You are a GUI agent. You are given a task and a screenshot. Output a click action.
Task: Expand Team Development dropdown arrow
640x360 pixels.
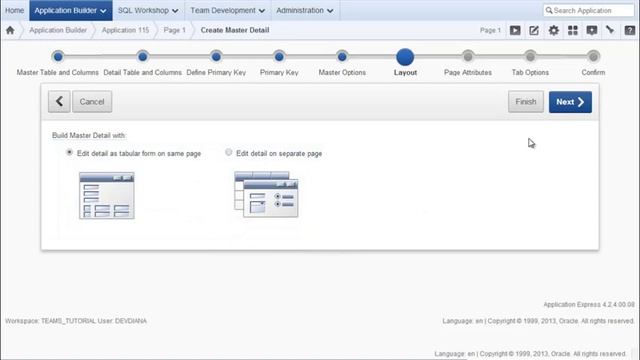coord(262,11)
